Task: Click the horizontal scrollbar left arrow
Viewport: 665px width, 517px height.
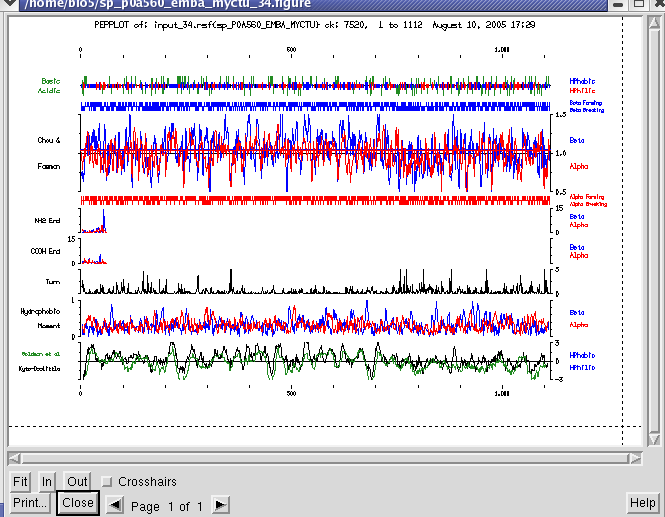Action: pos(14,458)
